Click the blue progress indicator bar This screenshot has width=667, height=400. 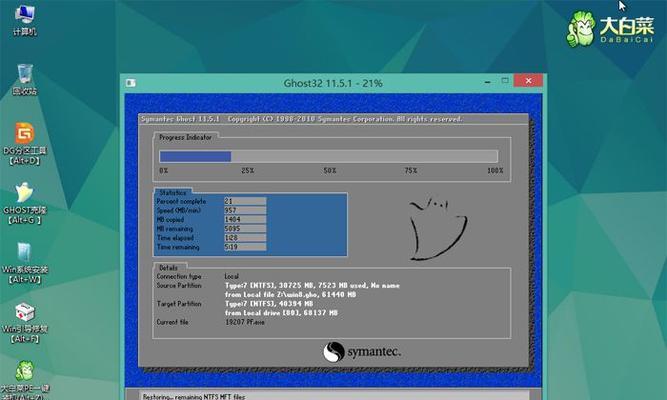195,157
